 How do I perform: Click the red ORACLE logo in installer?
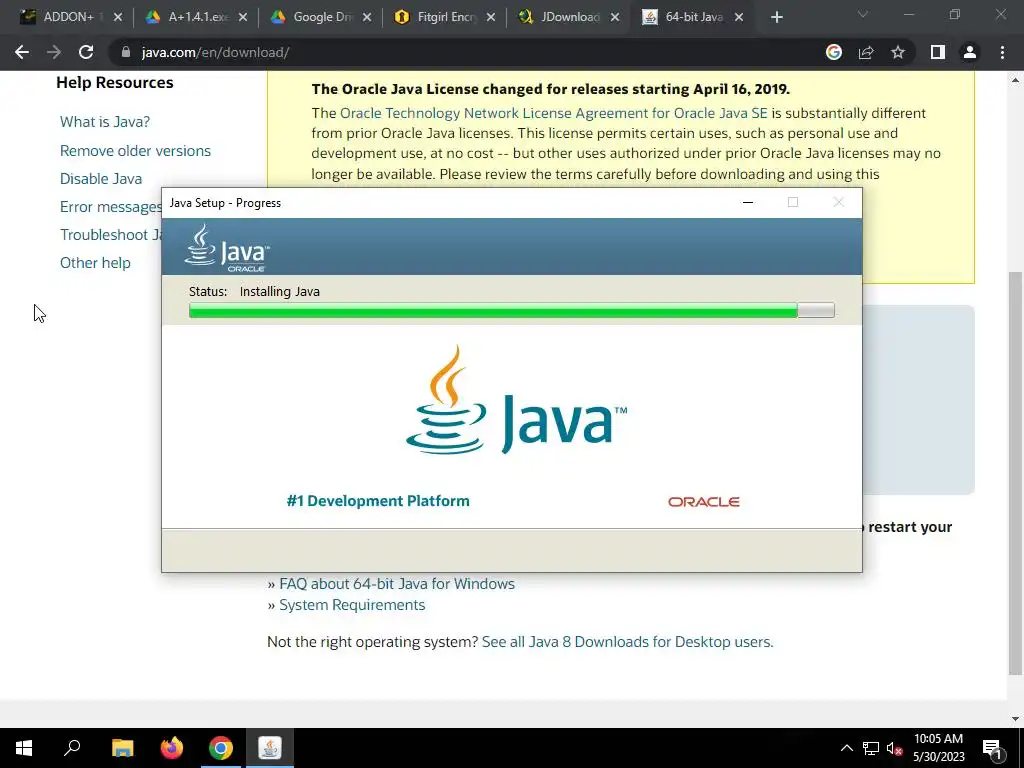click(x=704, y=502)
